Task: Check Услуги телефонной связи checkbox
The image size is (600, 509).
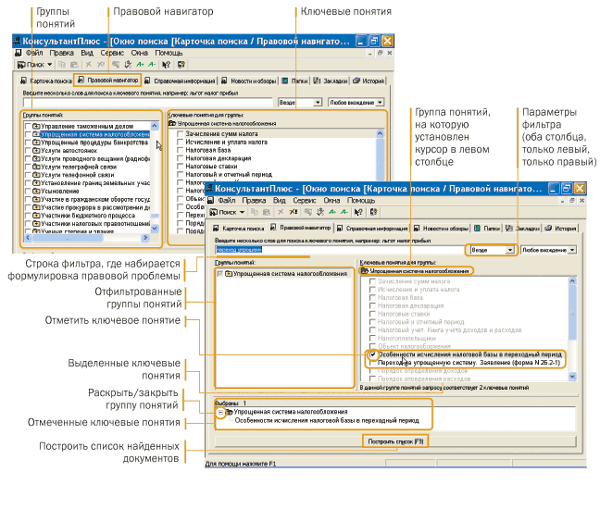Action: tap(28, 175)
